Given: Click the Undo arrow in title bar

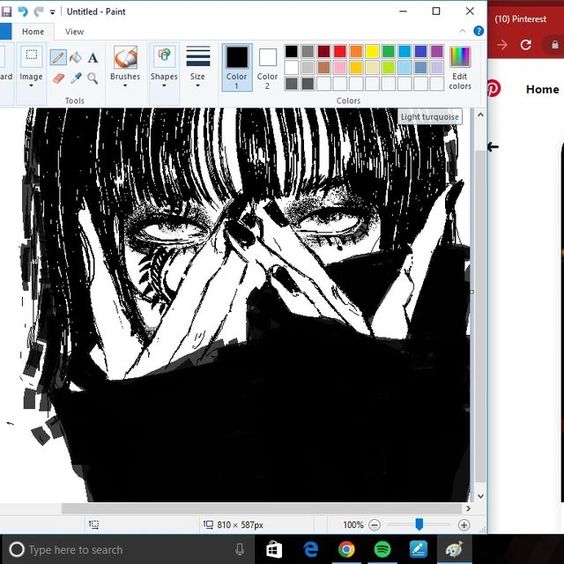Looking at the screenshot, I should tap(23, 12).
